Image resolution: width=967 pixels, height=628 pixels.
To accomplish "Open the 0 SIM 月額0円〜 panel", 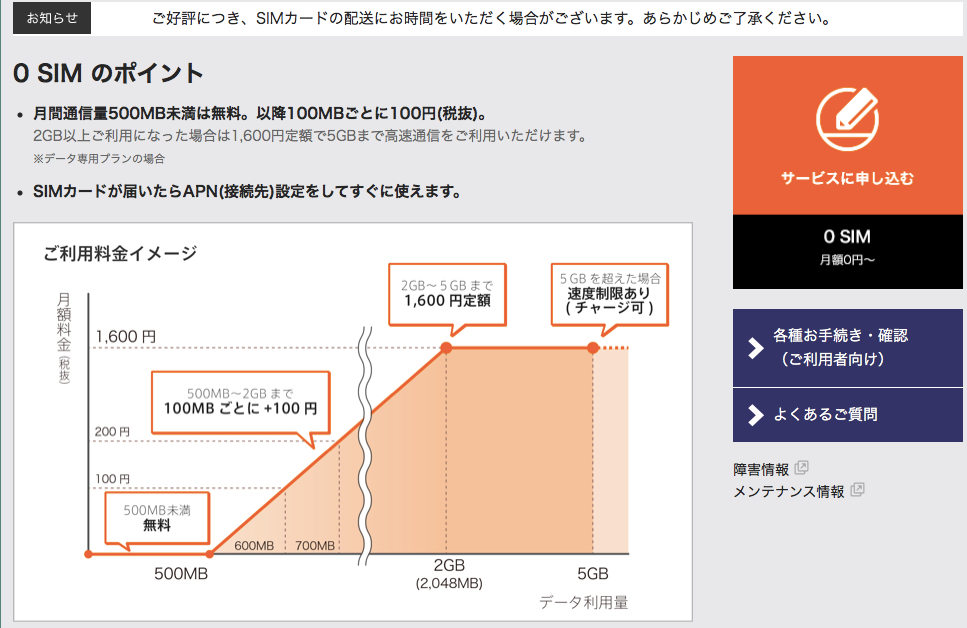I will pos(847,252).
